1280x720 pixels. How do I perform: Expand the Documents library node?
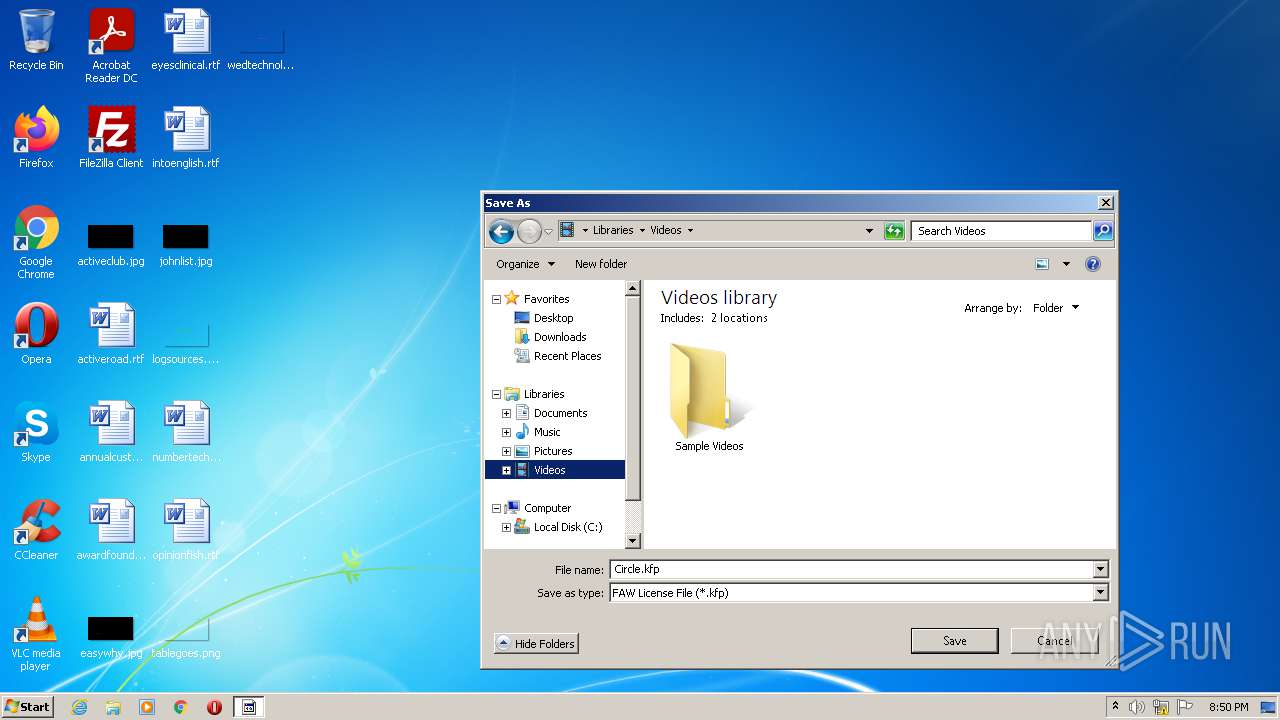[506, 413]
